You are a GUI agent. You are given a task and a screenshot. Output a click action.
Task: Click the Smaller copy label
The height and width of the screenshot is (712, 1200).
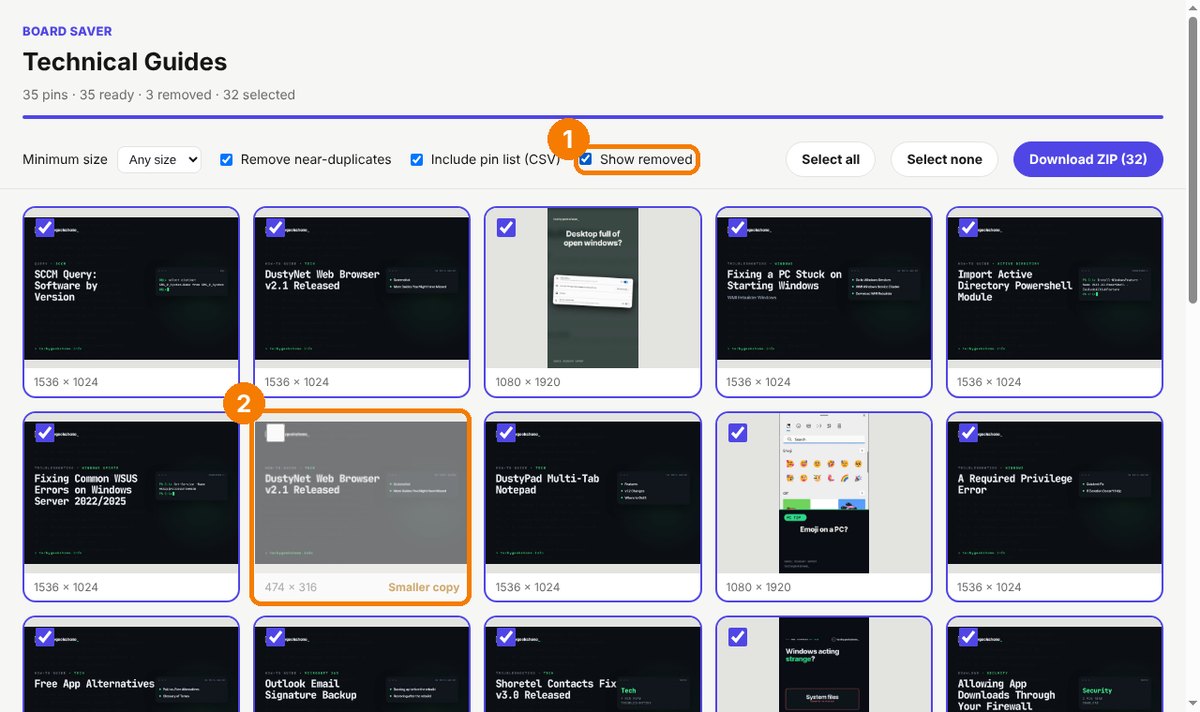click(x=424, y=587)
